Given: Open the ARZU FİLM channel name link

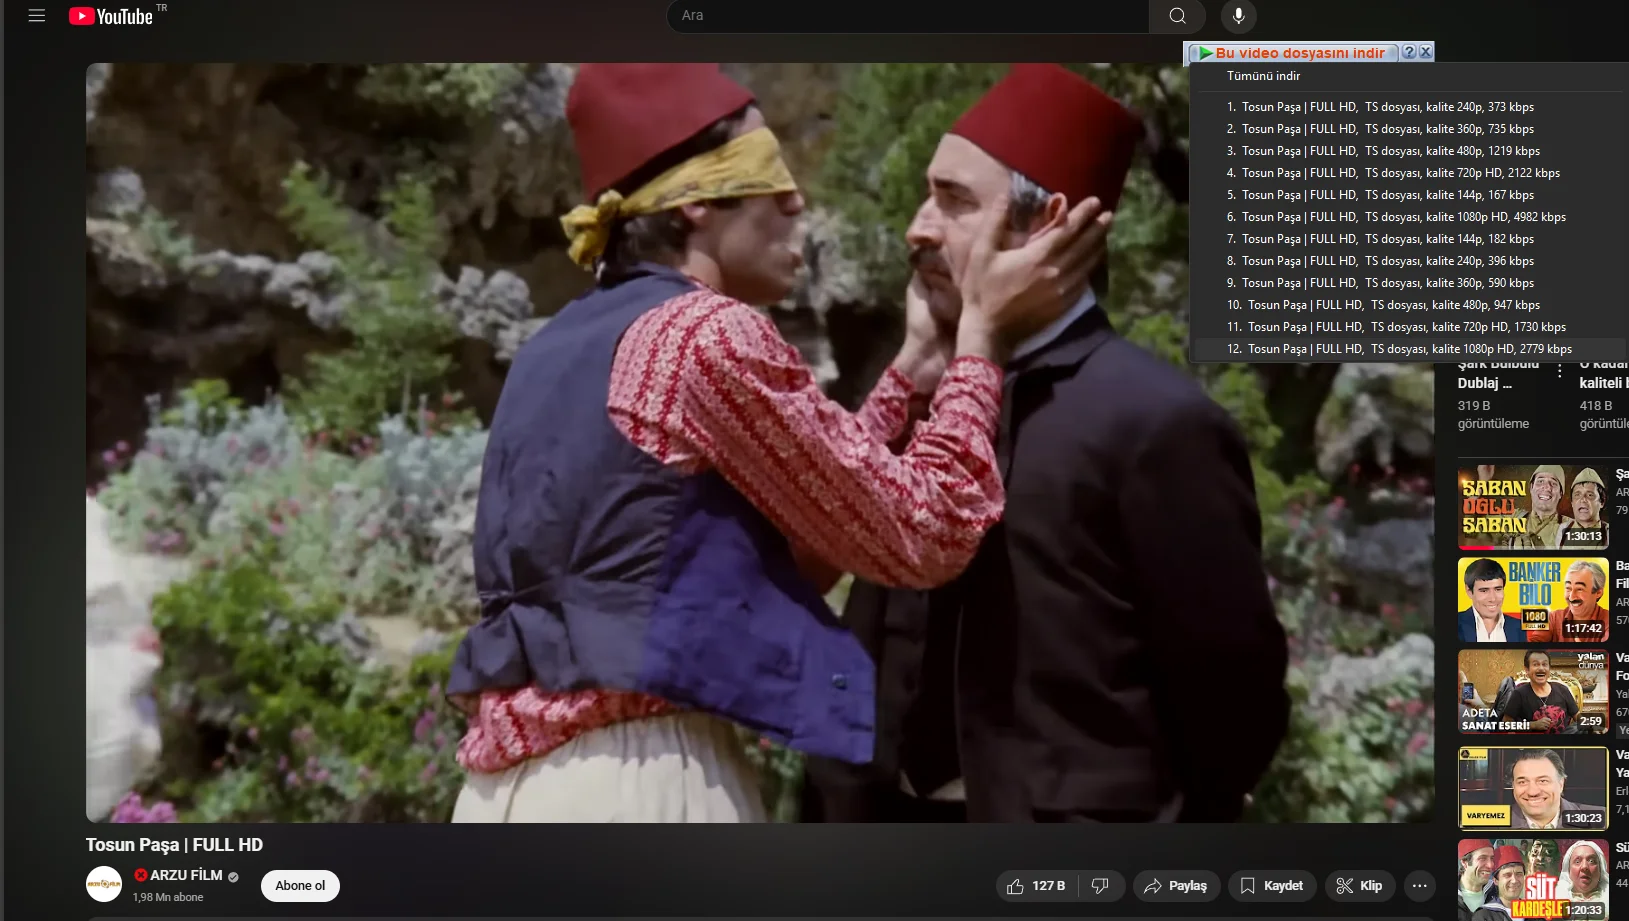Looking at the screenshot, I should [186, 875].
